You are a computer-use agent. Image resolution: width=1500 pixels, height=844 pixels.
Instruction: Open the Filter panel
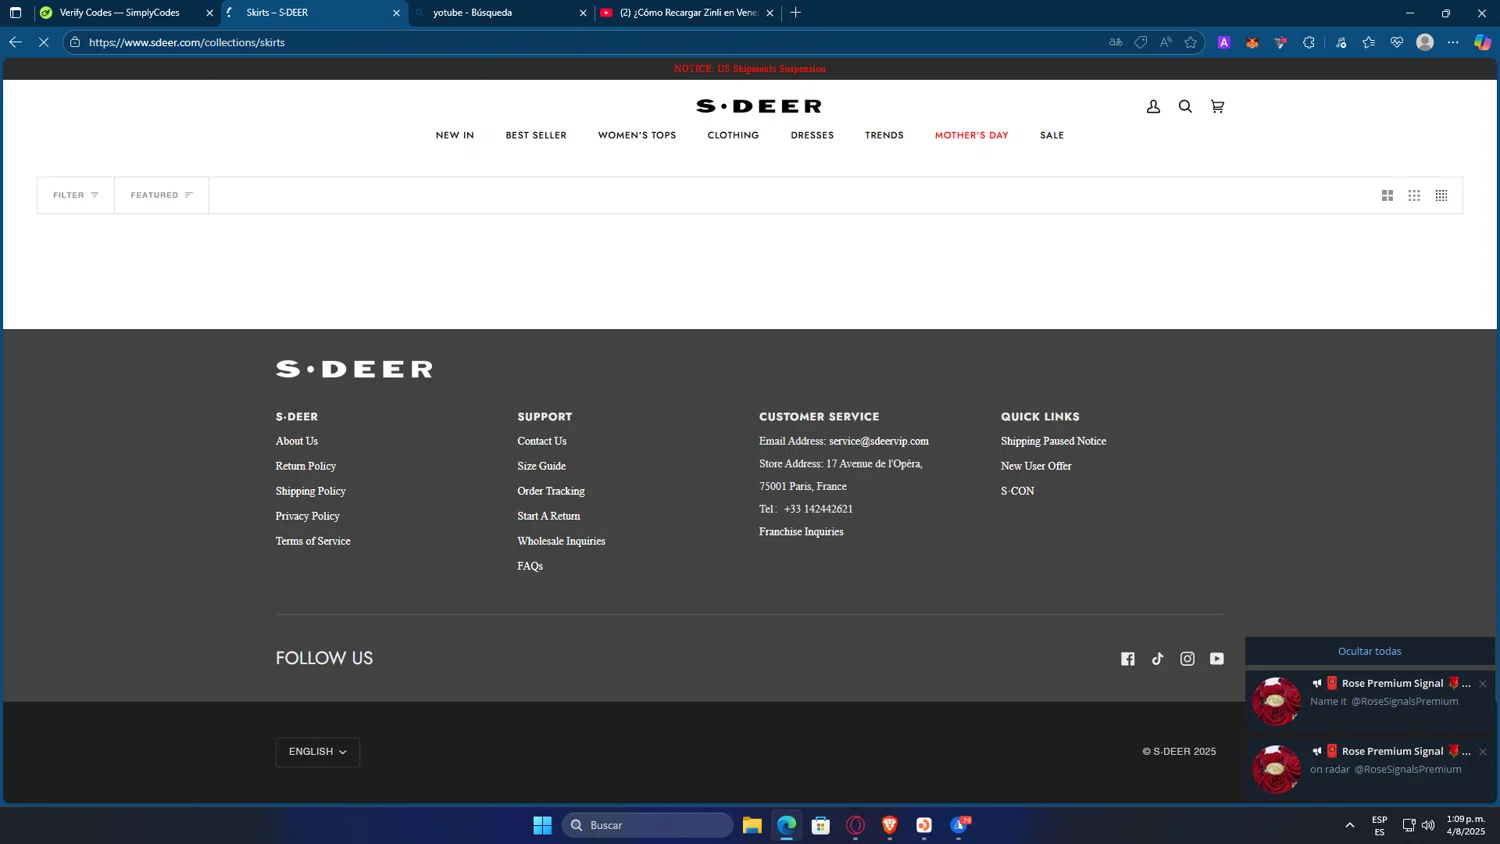click(x=76, y=195)
